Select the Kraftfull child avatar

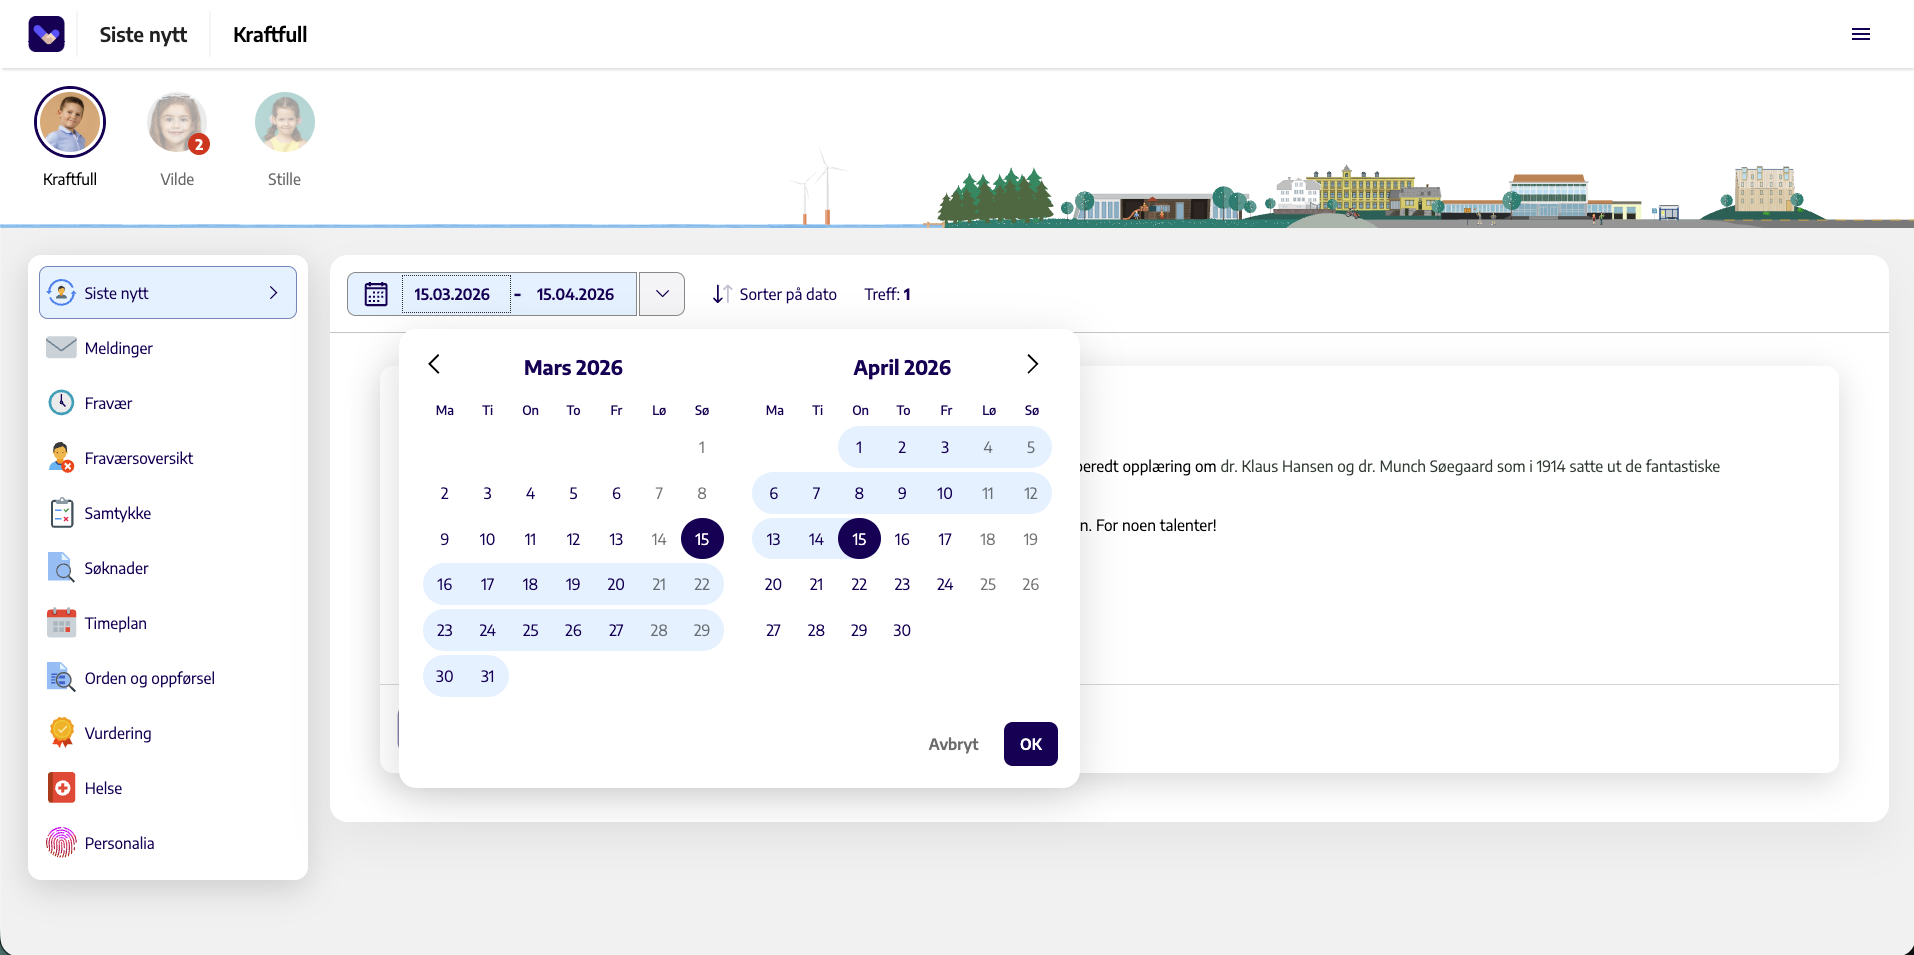(70, 122)
